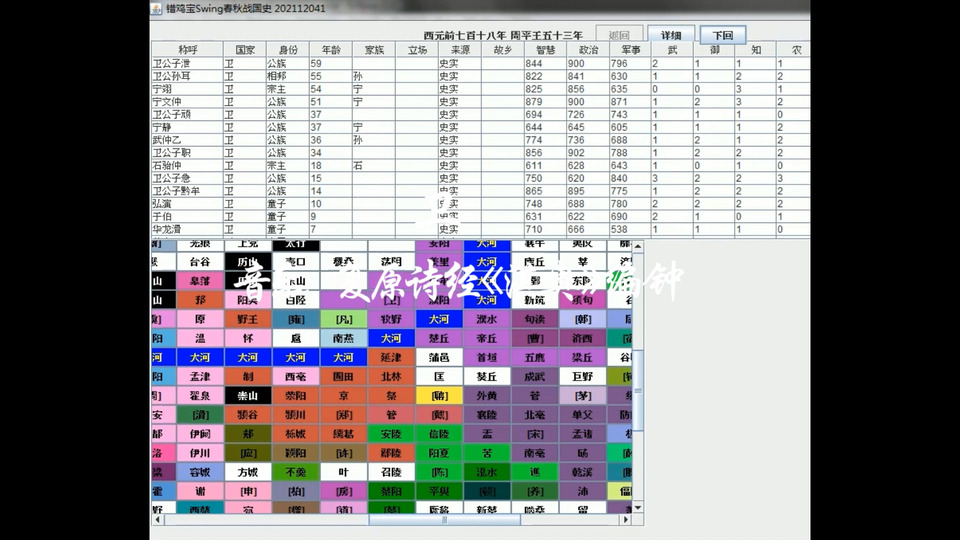The width and height of the screenshot is (960, 540).
Task: Select the green 平舆 map tile
Action: [439, 491]
